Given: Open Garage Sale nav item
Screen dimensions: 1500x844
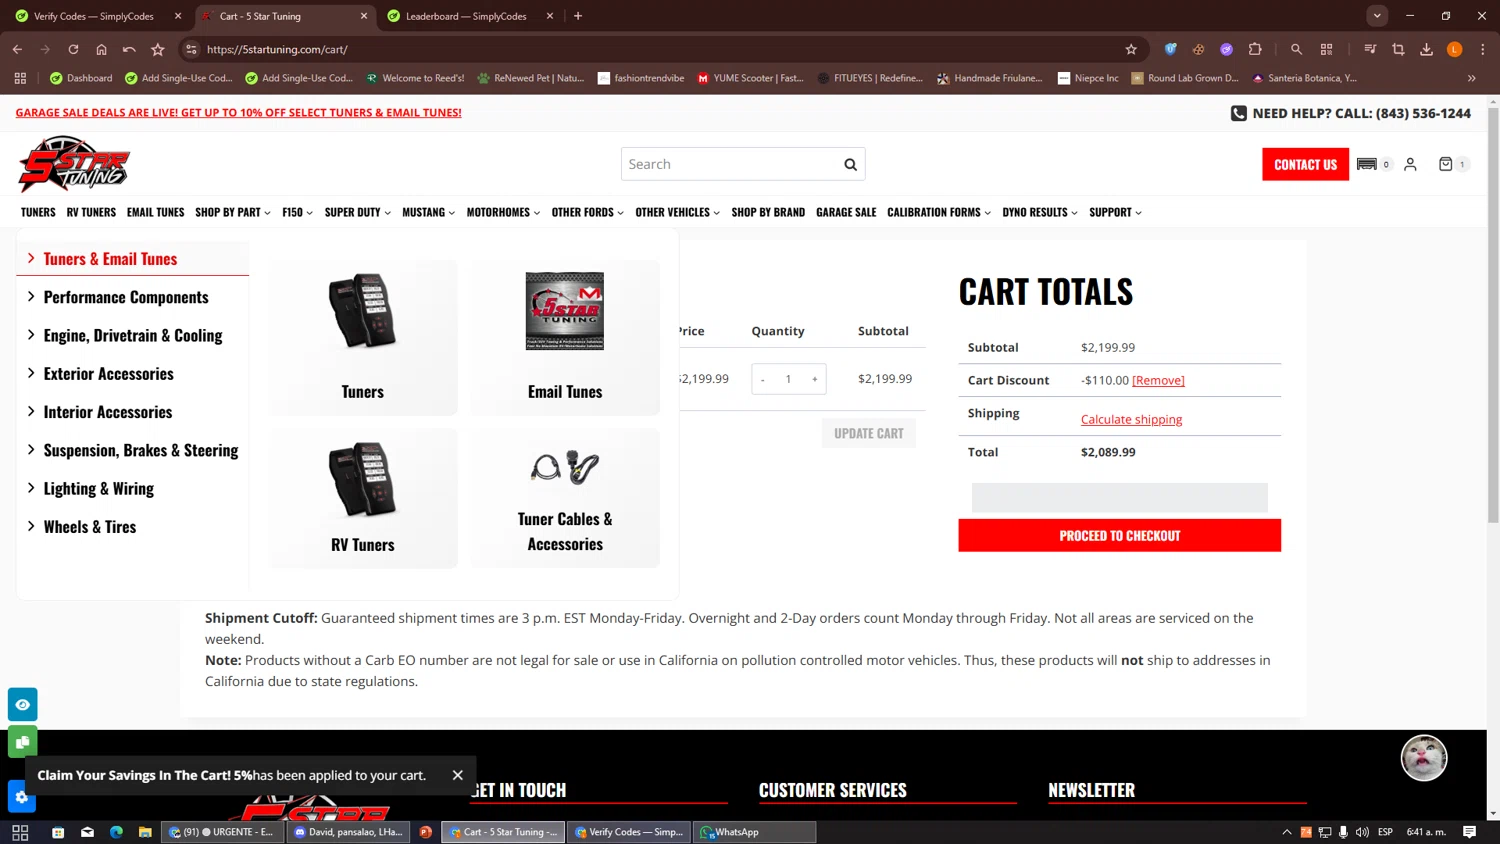Looking at the screenshot, I should [846, 212].
